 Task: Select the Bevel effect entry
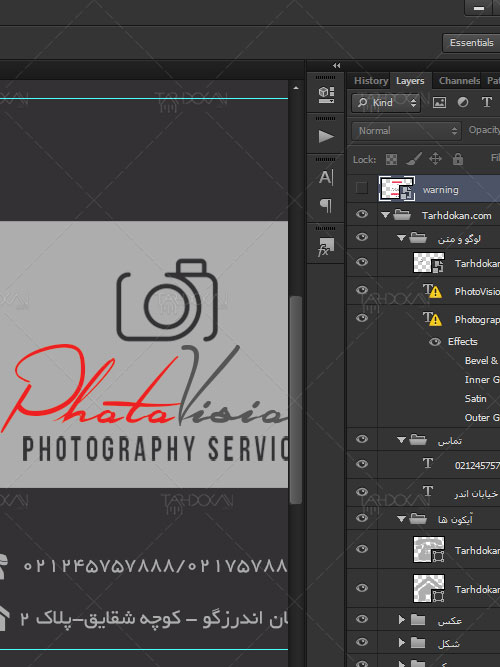(x=481, y=361)
